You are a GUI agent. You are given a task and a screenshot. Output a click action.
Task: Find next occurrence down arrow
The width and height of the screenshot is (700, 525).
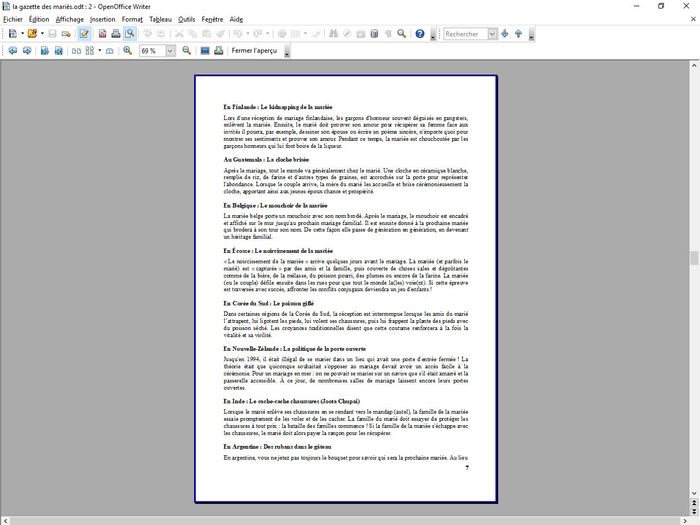coord(505,33)
